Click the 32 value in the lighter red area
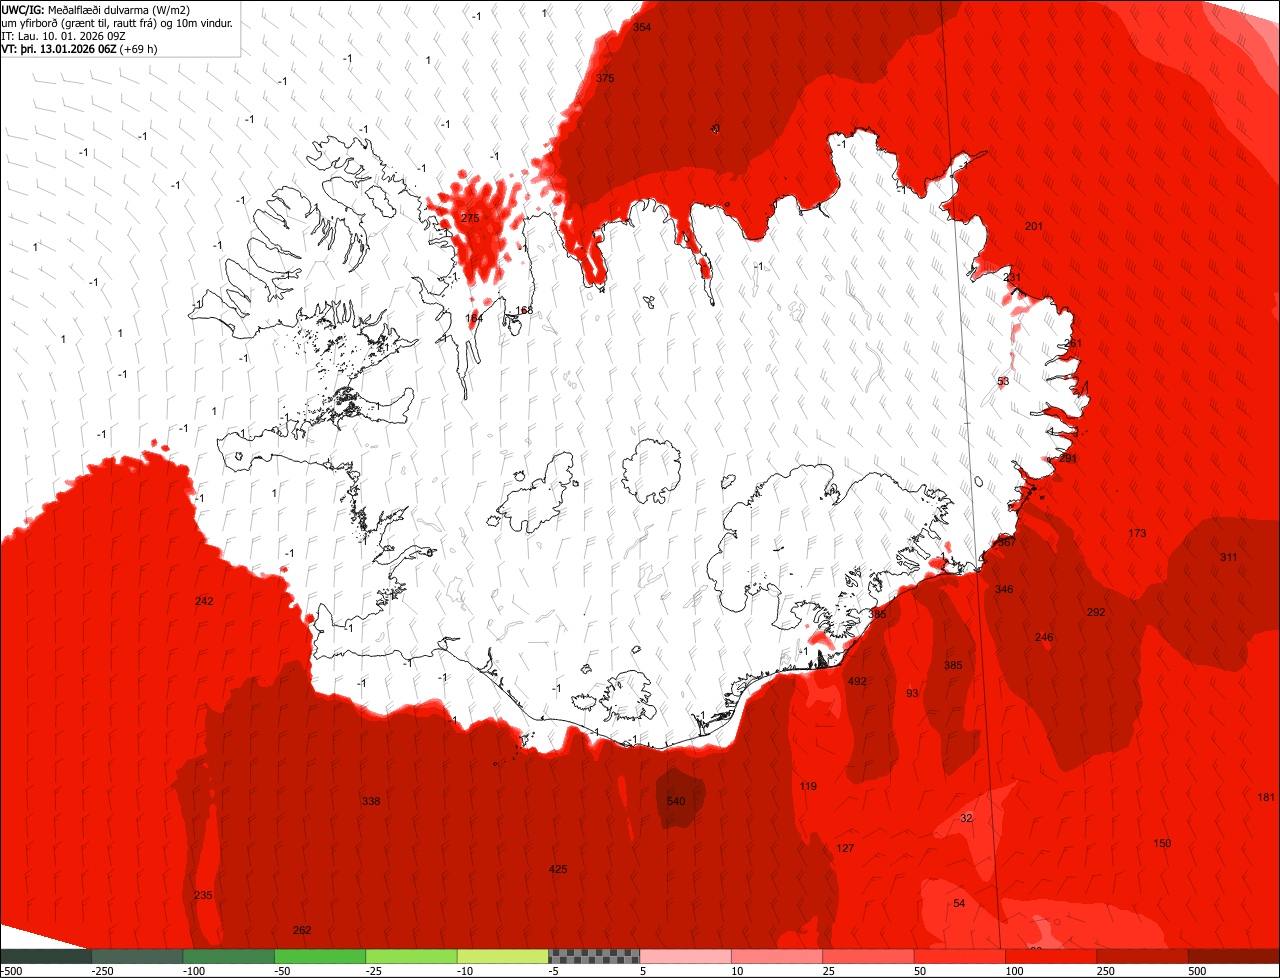The height and width of the screenshot is (978, 1280). (x=966, y=818)
